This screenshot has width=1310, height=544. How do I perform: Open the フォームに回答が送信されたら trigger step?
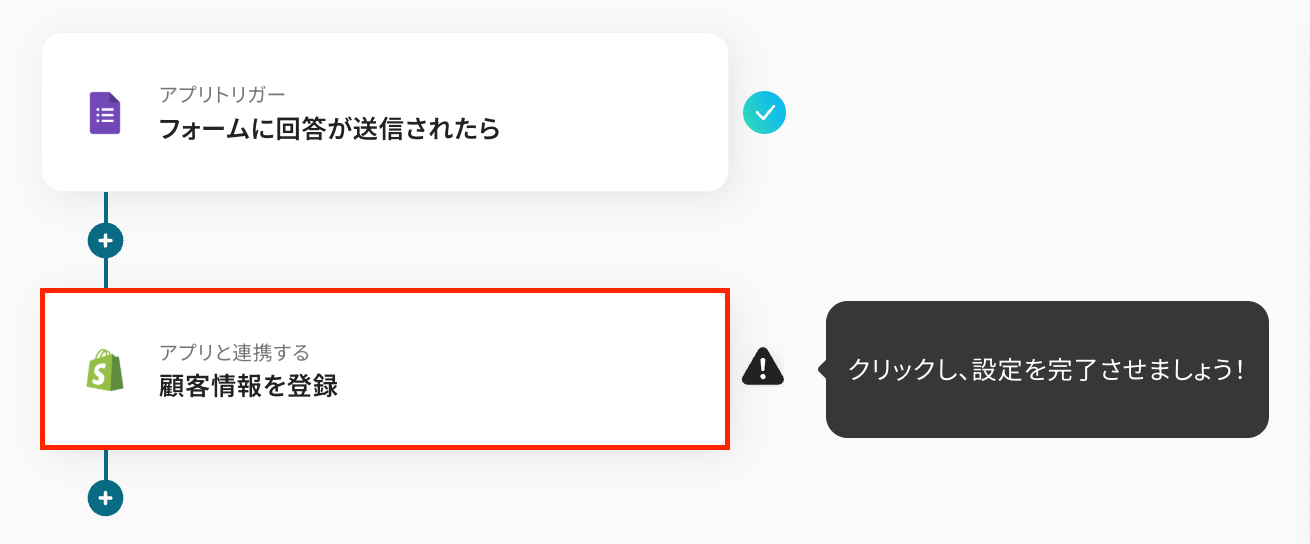[385, 112]
